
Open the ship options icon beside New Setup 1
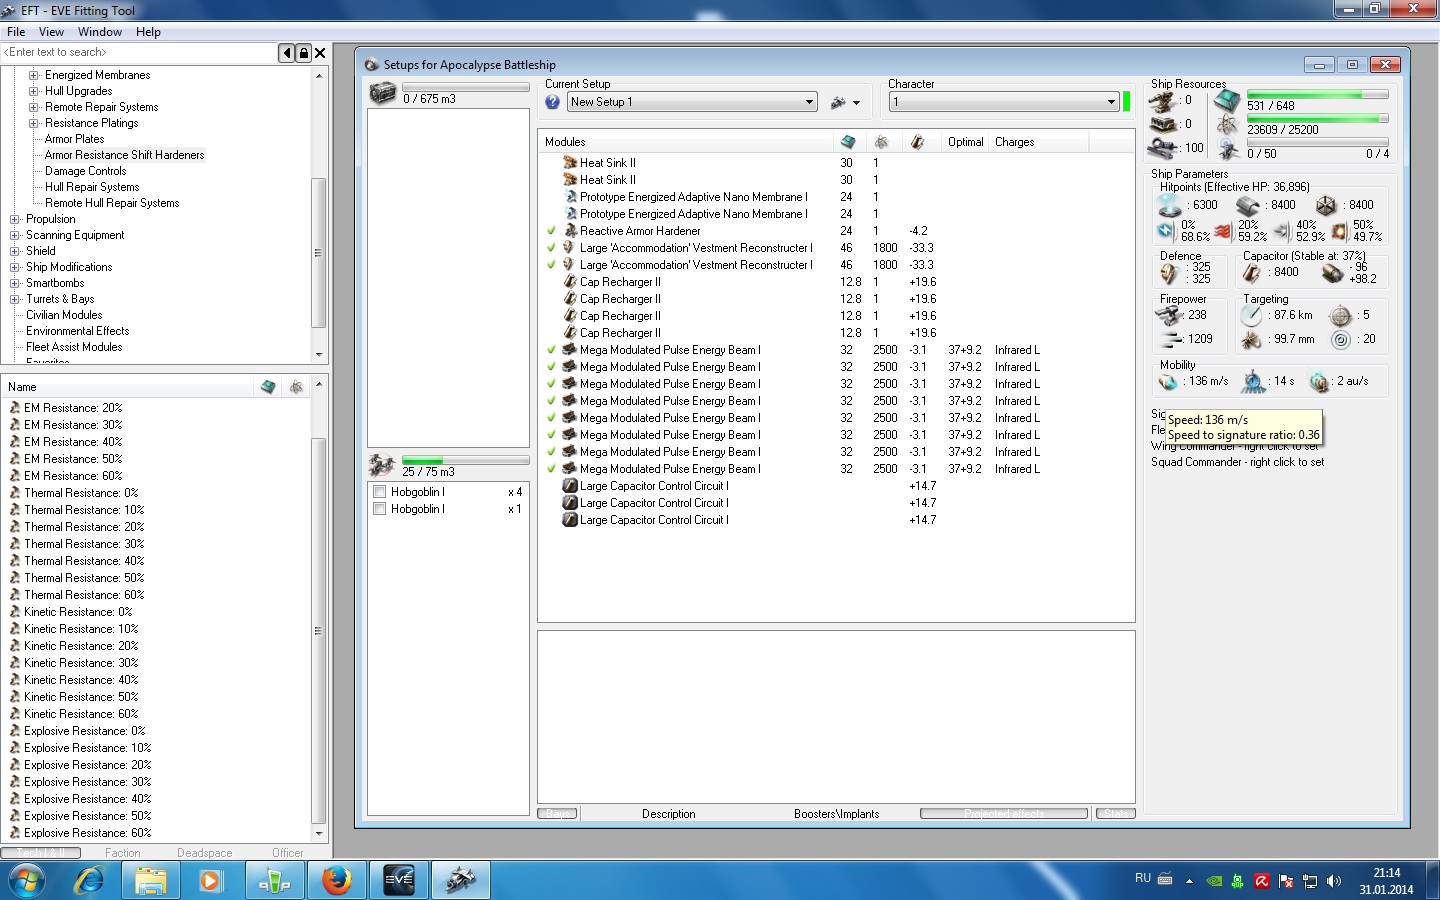pos(845,102)
